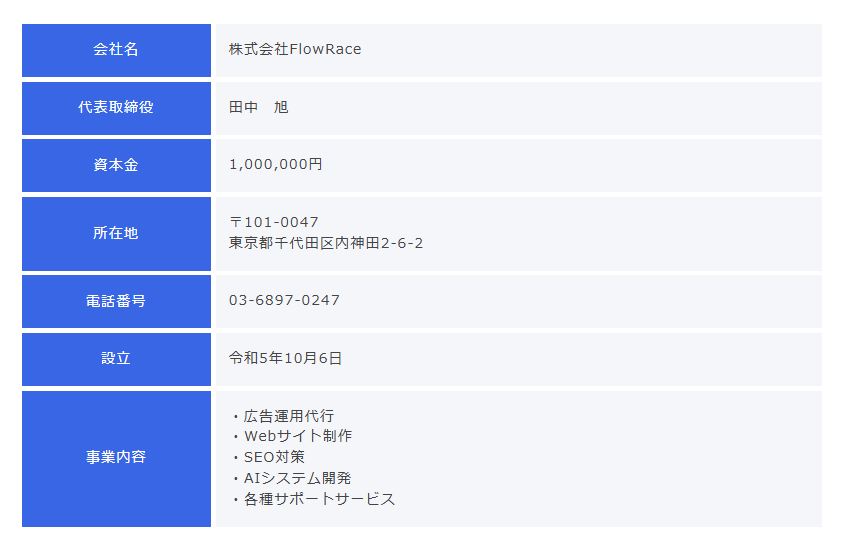Select the 1,000,000円 capital amount
The width and height of the screenshot is (856, 553).
[276, 165]
